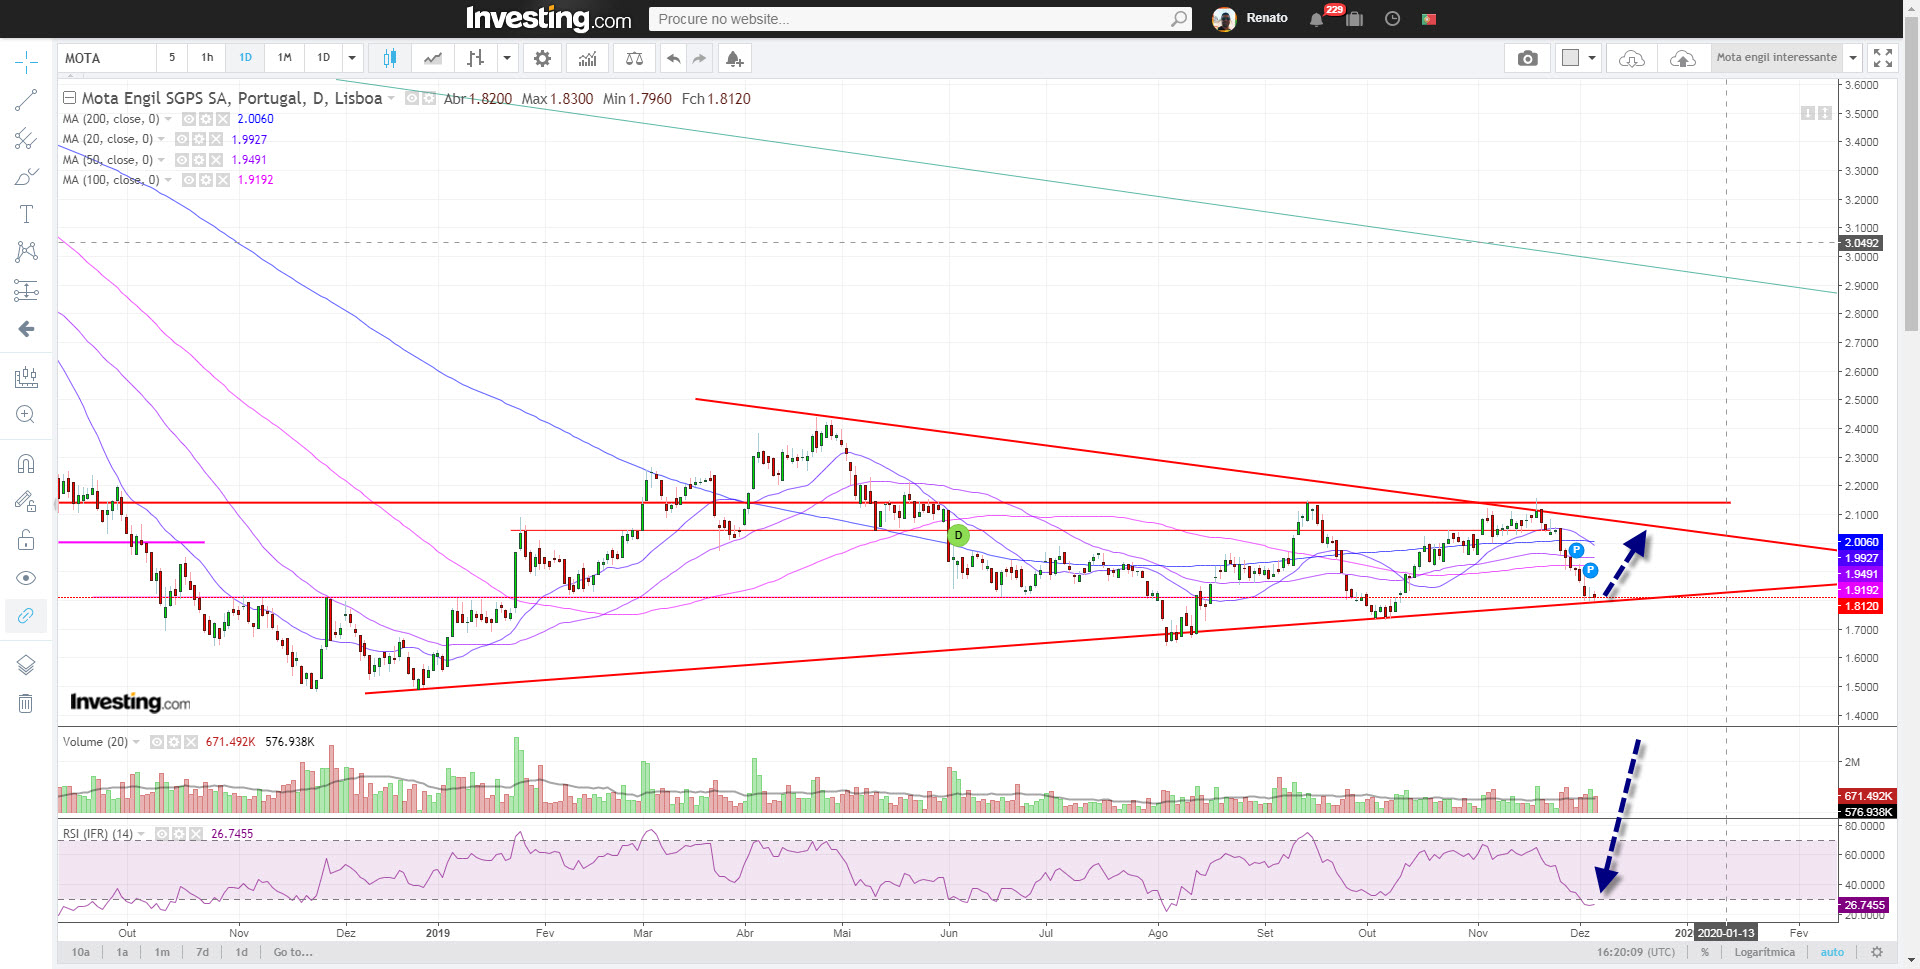
Task: Hide the Volume indicator
Action: click(x=157, y=742)
